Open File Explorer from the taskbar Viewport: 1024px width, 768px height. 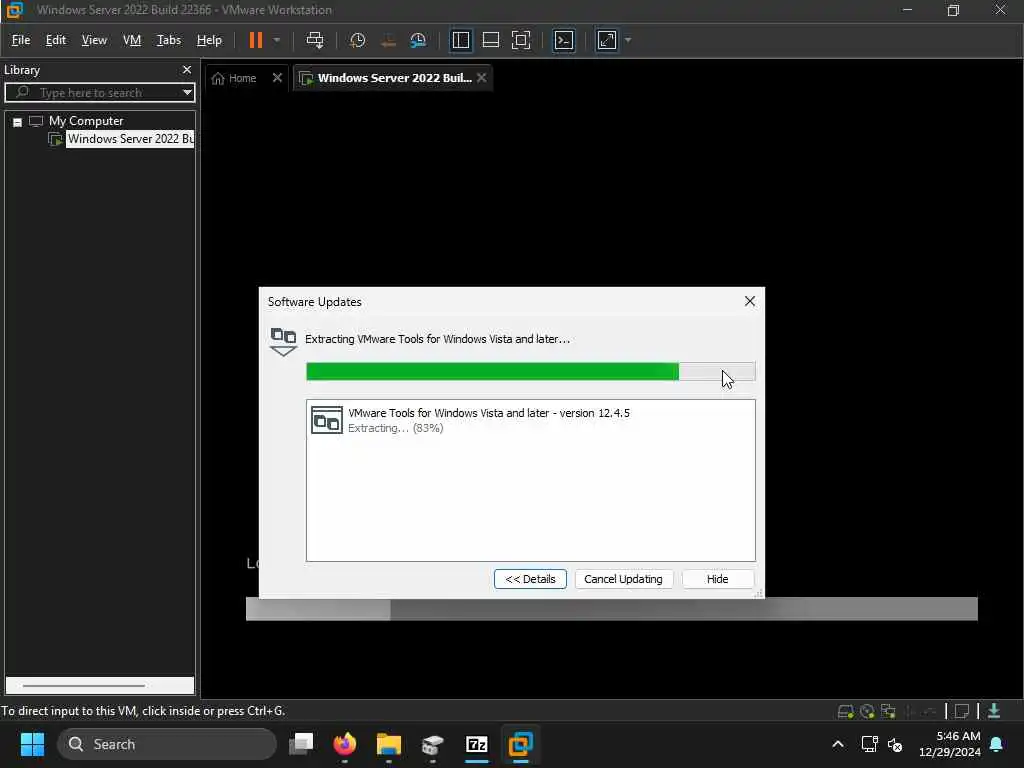pos(389,744)
